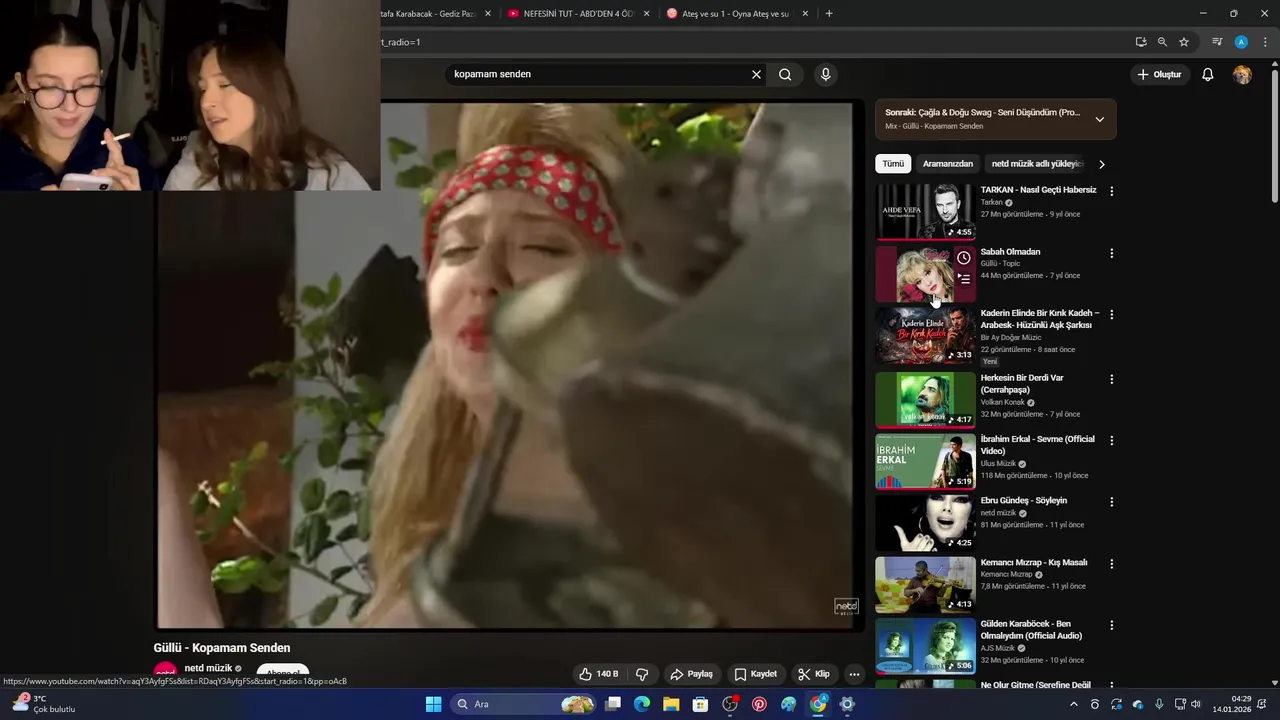
Task: Open a new browser tab with plus
Action: [829, 14]
